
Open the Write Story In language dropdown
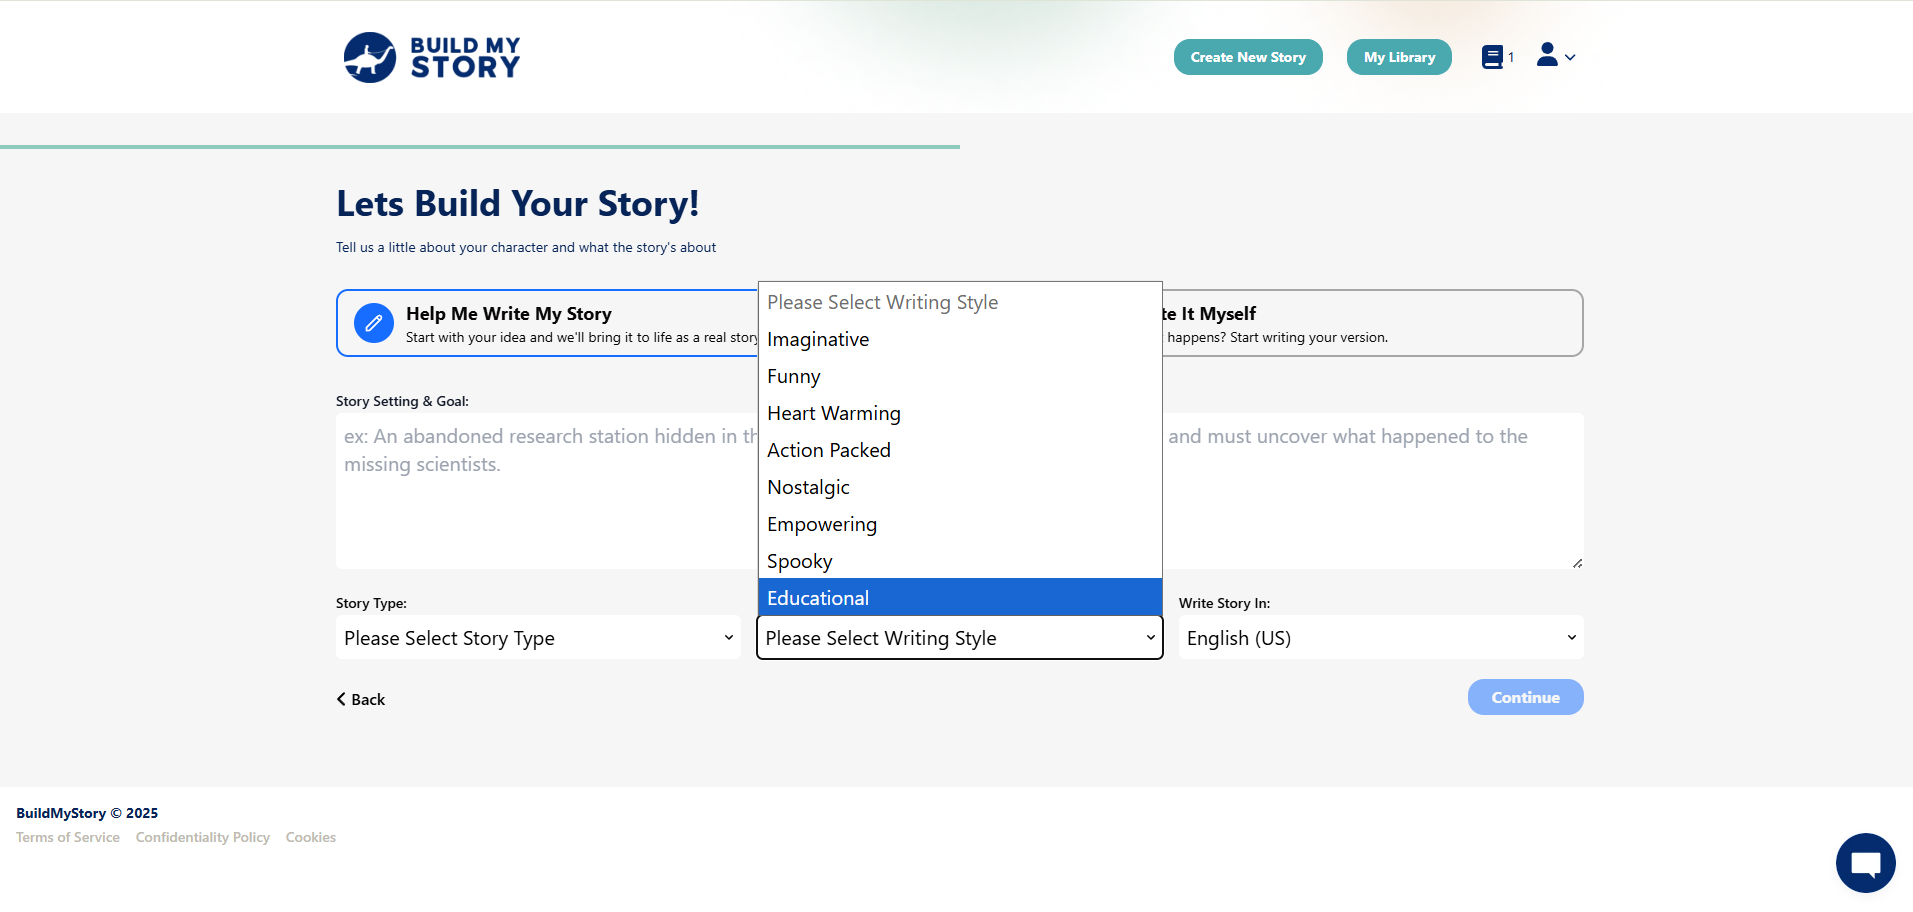[x=1380, y=638]
